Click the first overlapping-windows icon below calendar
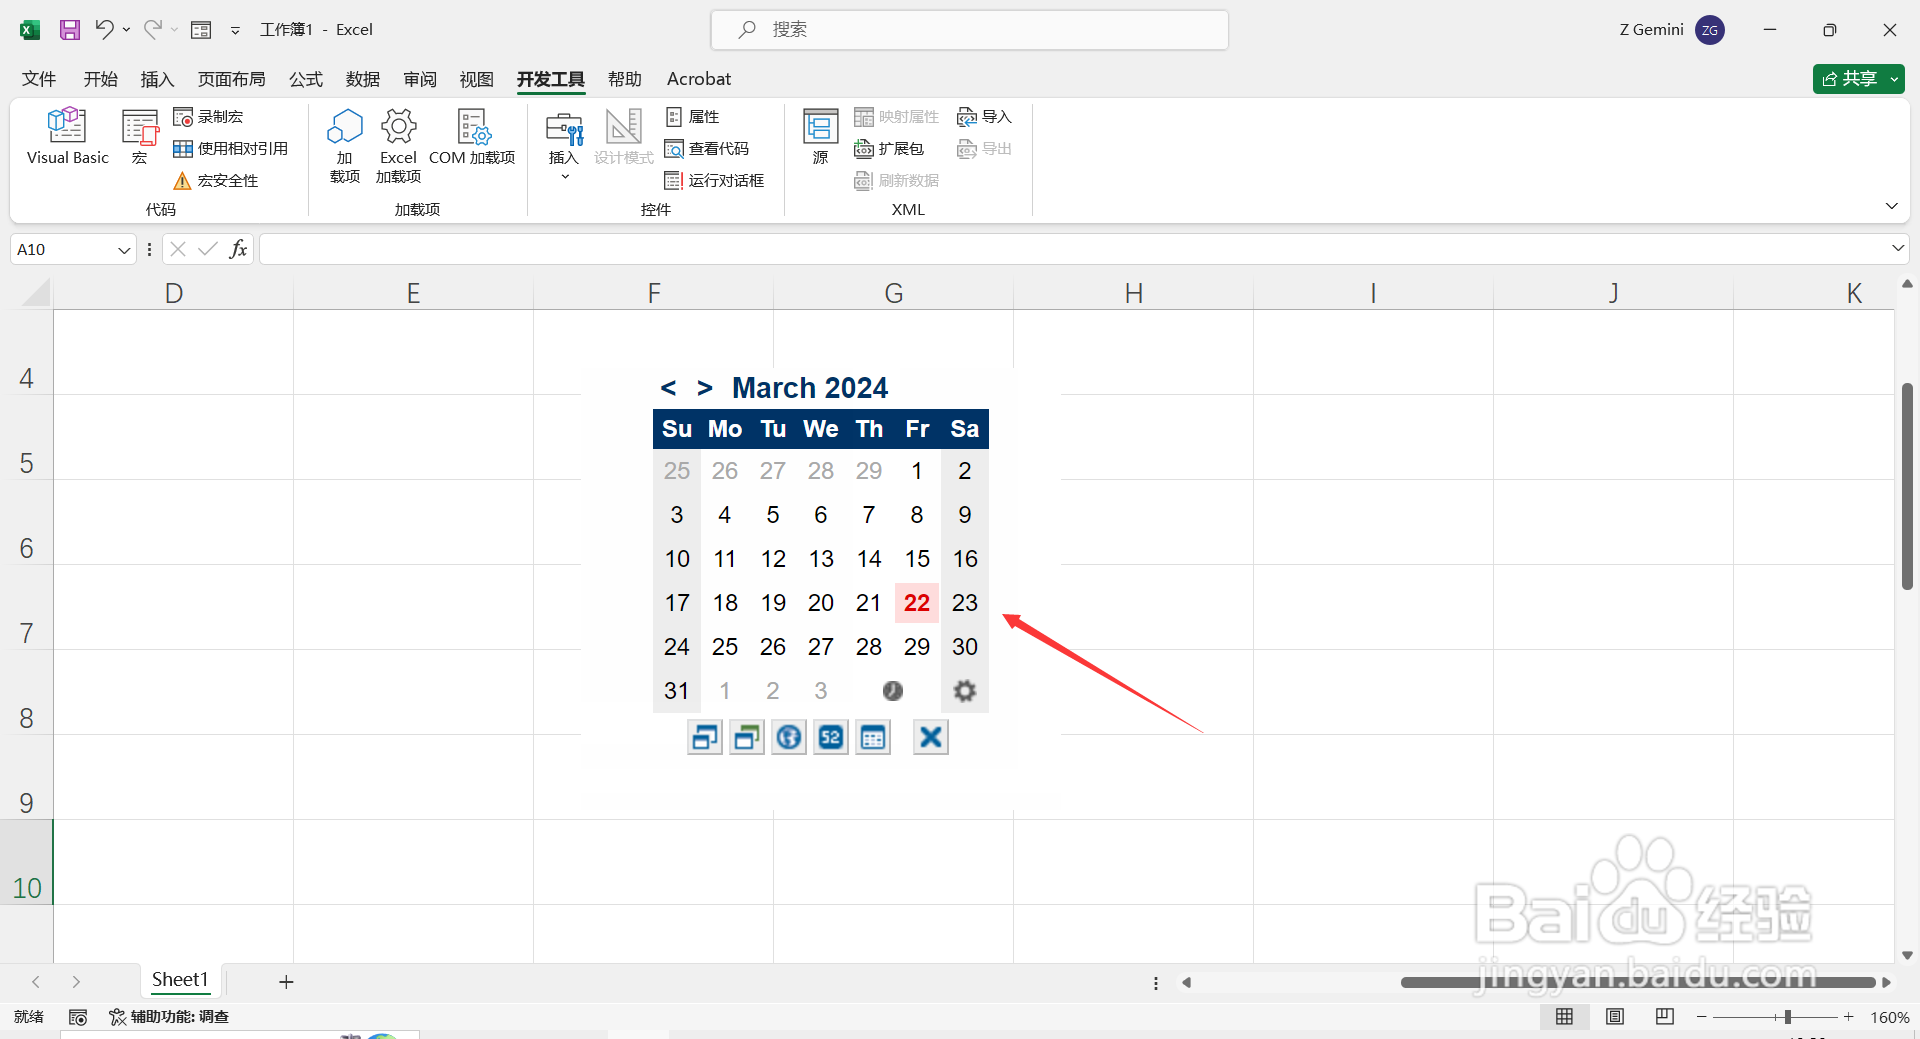1920x1039 pixels. pyautogui.click(x=705, y=738)
